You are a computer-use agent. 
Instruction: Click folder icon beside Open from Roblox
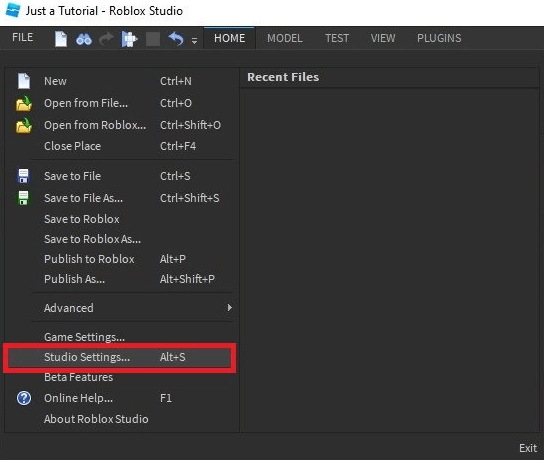(x=24, y=126)
